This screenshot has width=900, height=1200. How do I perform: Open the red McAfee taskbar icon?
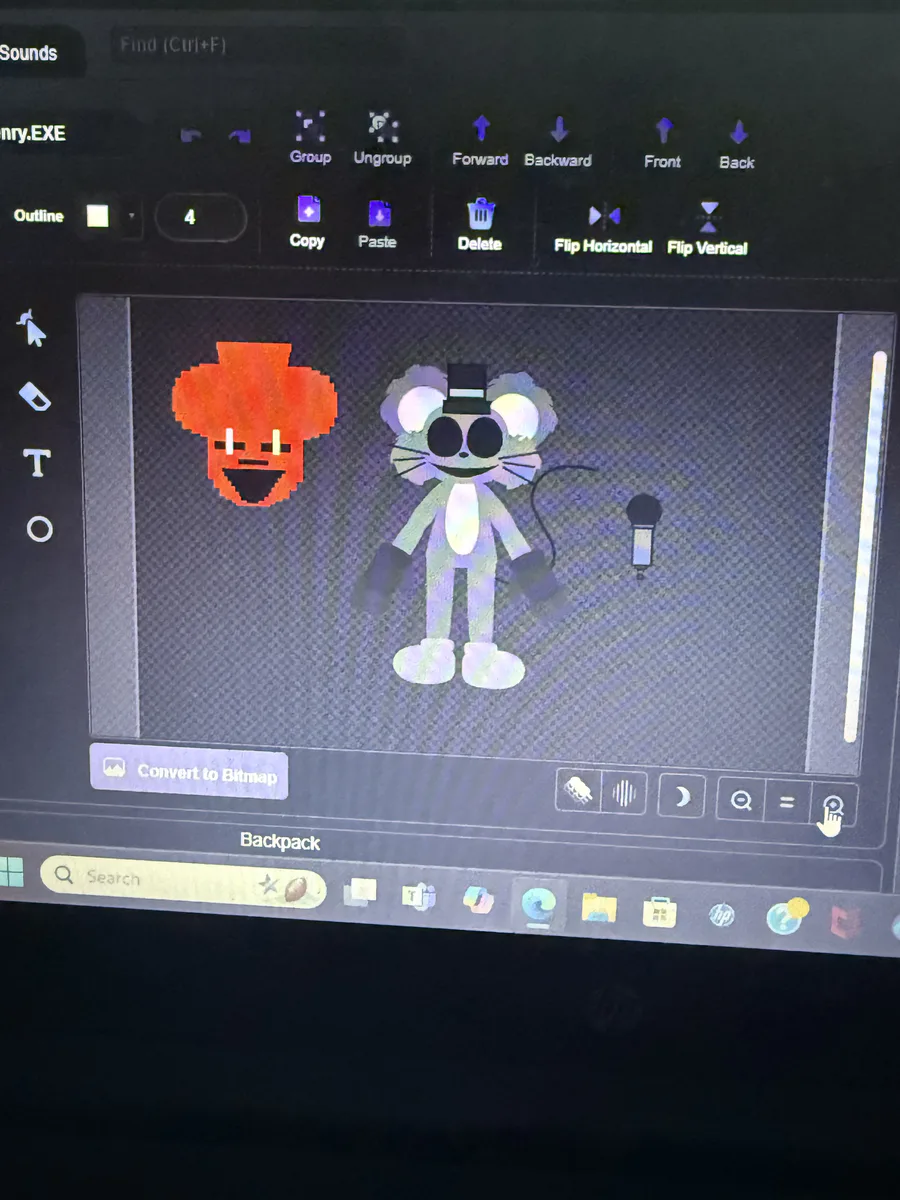pos(846,922)
